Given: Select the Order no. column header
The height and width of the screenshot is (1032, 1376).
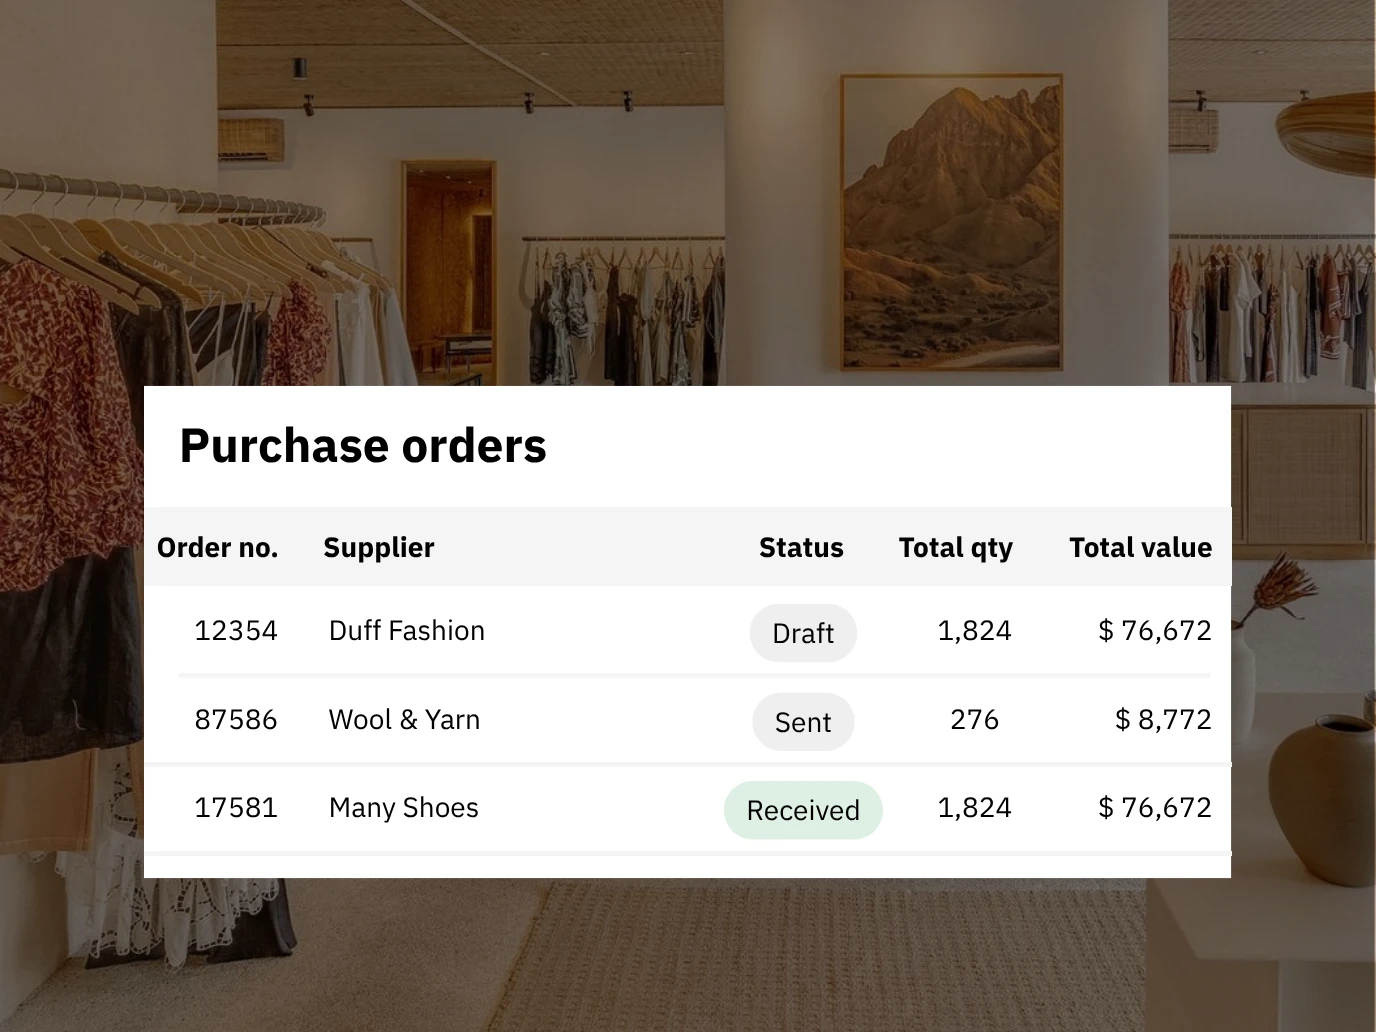Looking at the screenshot, I should [217, 548].
